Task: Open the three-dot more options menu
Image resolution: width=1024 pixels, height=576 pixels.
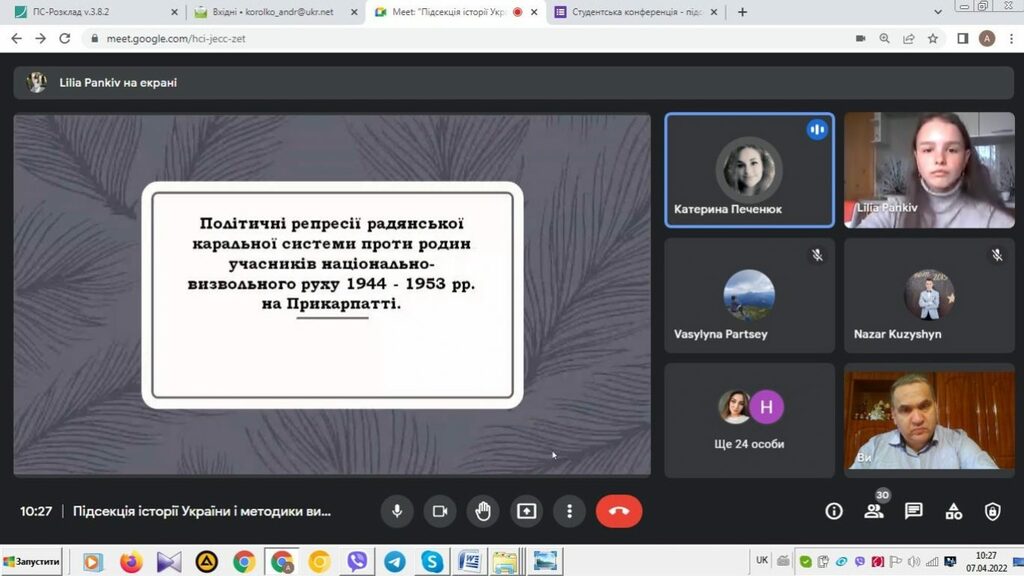Action: (x=569, y=511)
